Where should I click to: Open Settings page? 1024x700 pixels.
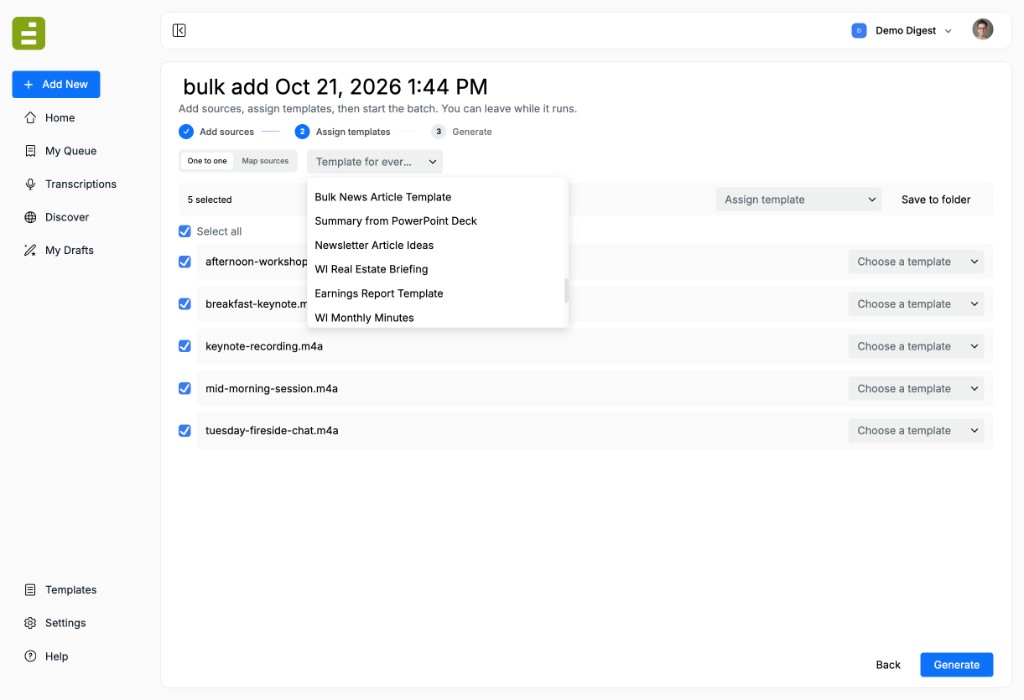(65, 623)
